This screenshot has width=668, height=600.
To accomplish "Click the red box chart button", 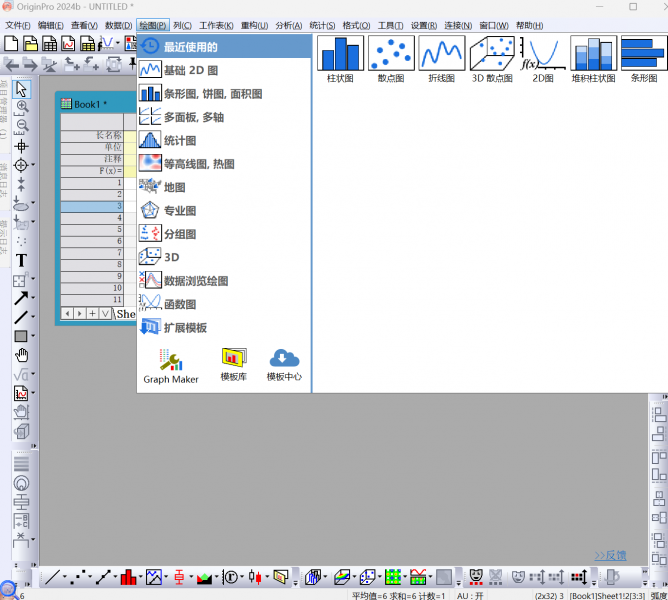I will (179, 577).
